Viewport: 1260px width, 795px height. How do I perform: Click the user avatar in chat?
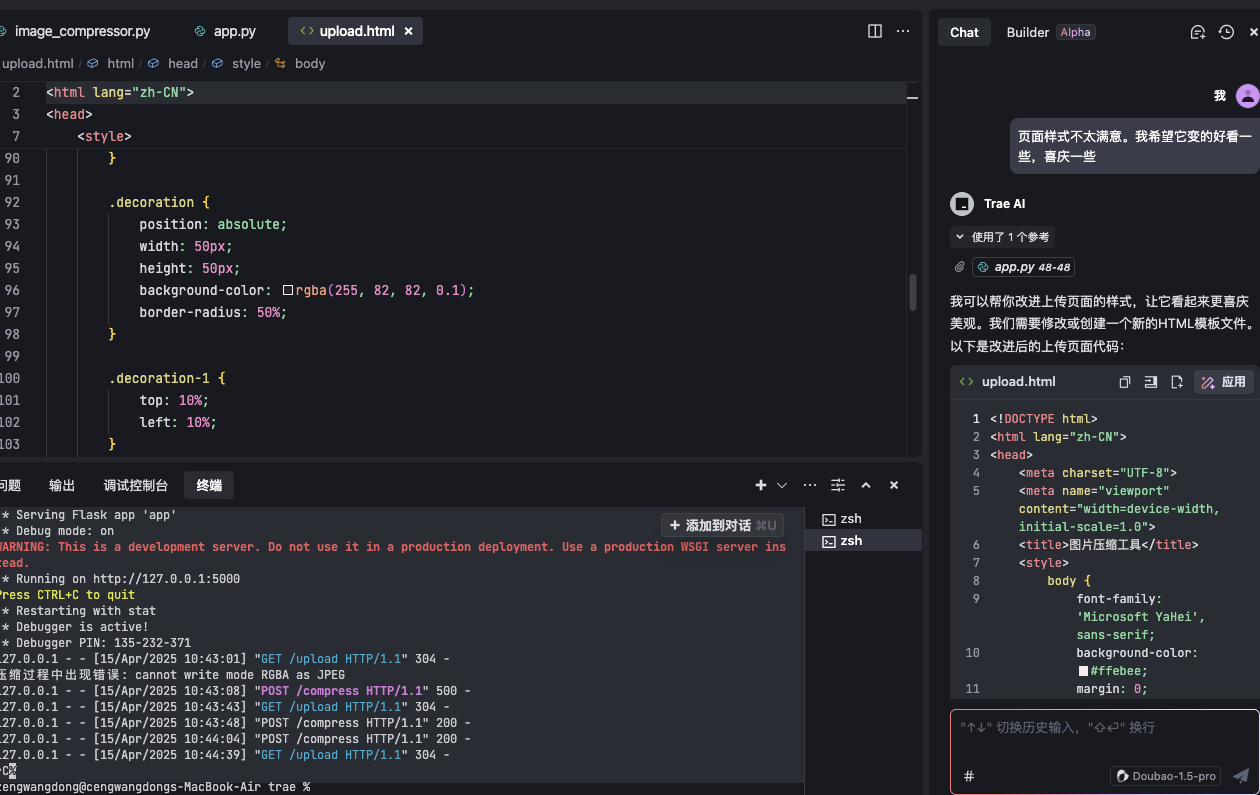coord(1247,96)
